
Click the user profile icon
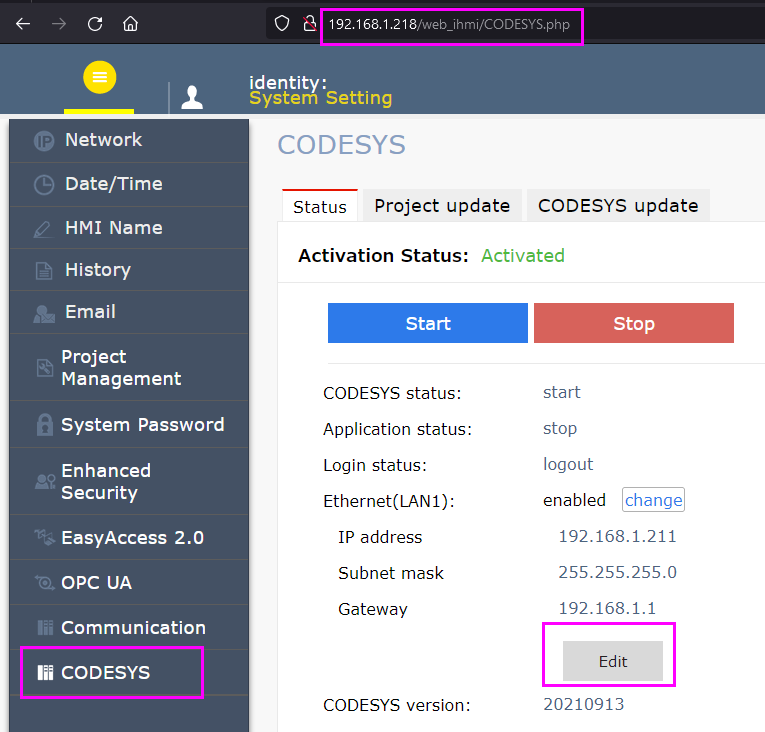click(192, 97)
